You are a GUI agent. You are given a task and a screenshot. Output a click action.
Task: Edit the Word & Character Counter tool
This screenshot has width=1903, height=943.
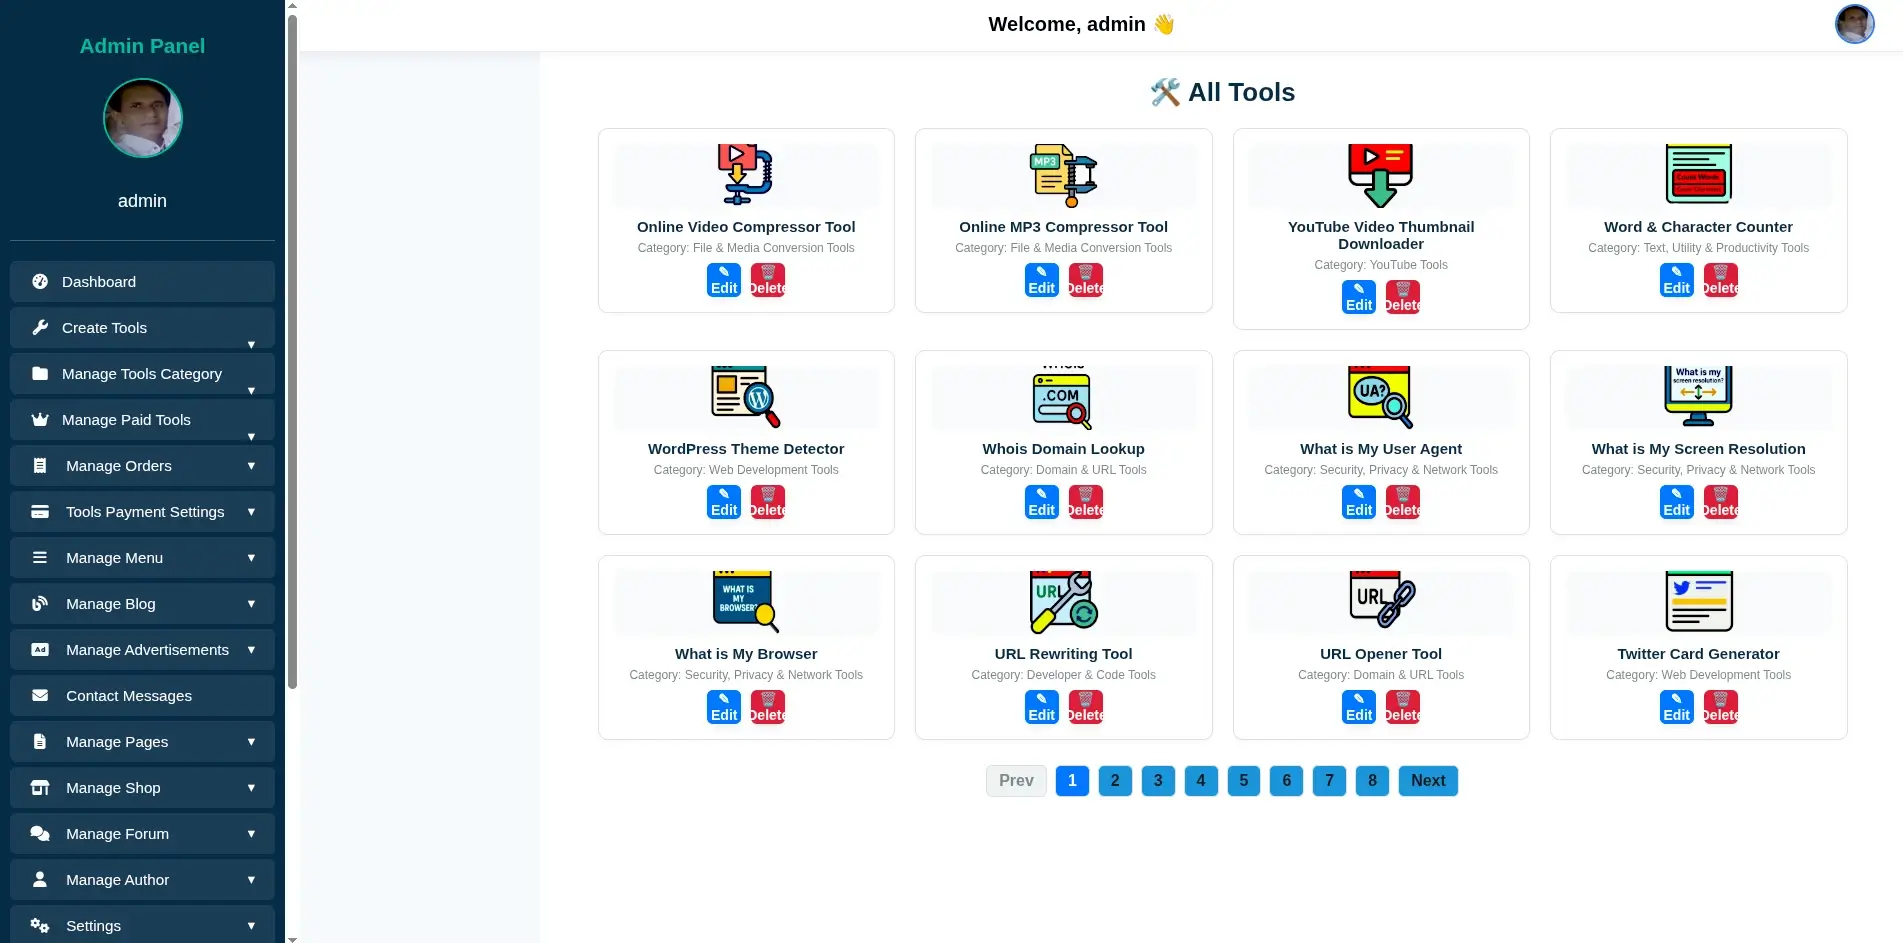click(x=1676, y=281)
